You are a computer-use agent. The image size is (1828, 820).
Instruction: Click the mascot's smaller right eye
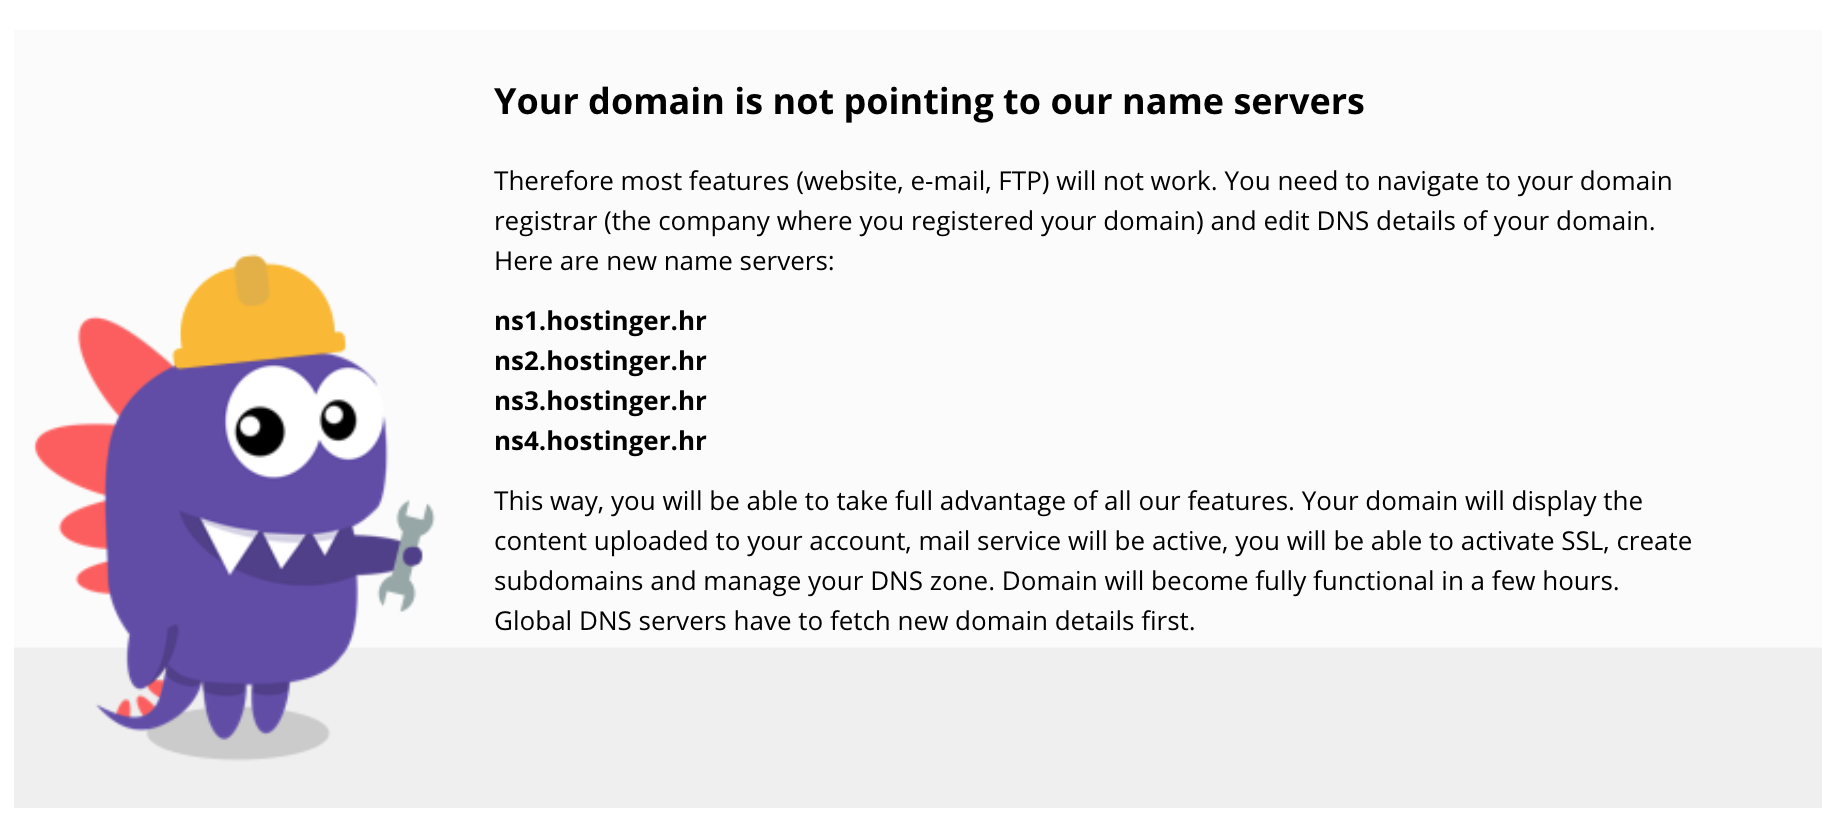[x=350, y=414]
